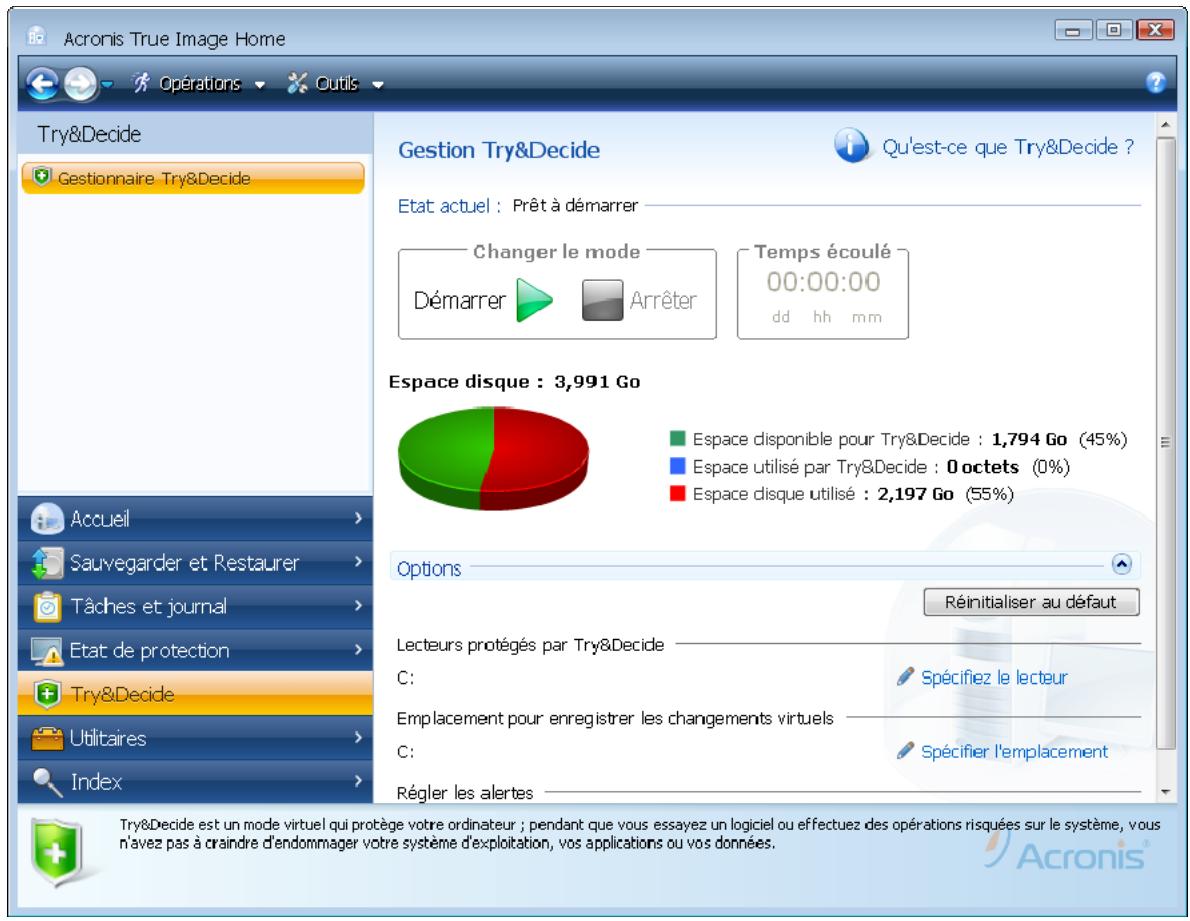Click the Utilitaires toolbox icon
This screenshot has height=921, width=1190.
pos(47,738)
